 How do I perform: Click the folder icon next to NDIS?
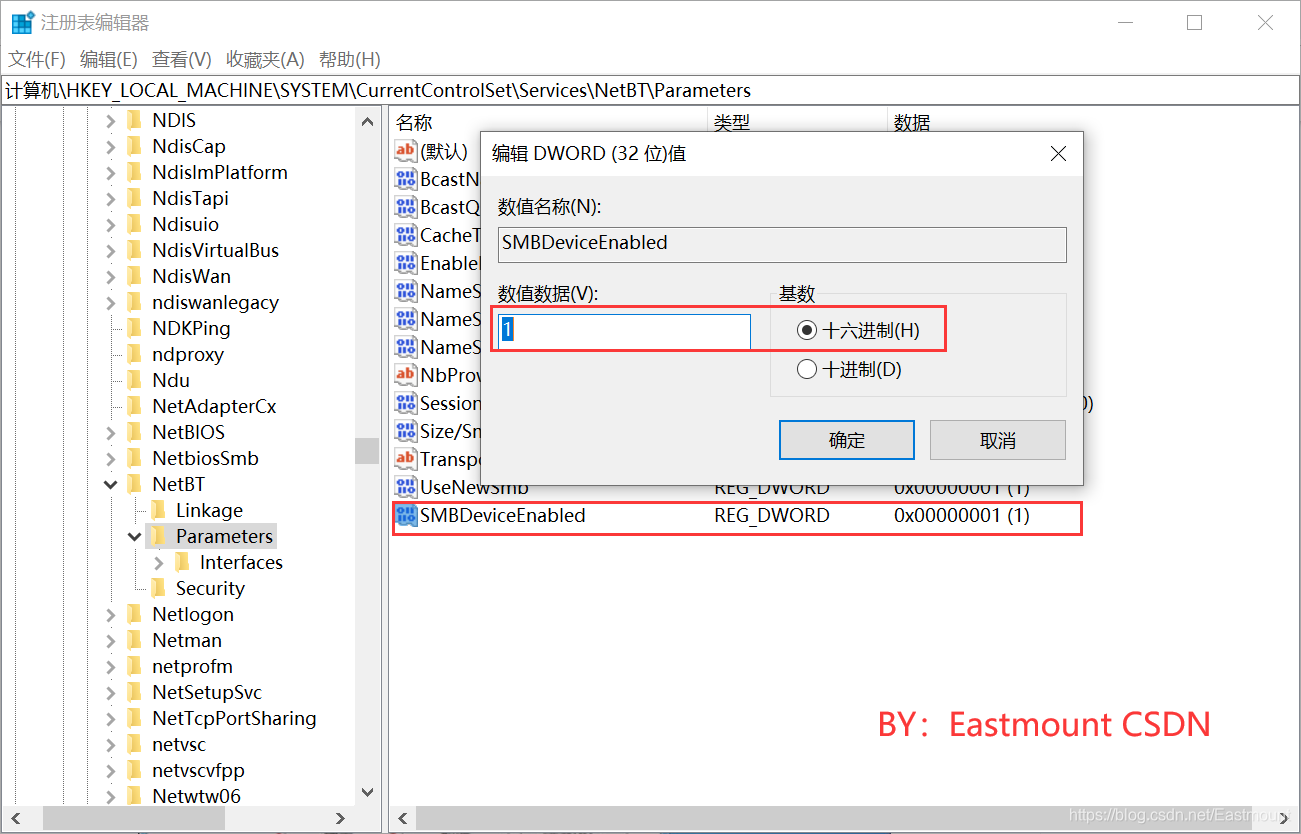(x=135, y=120)
